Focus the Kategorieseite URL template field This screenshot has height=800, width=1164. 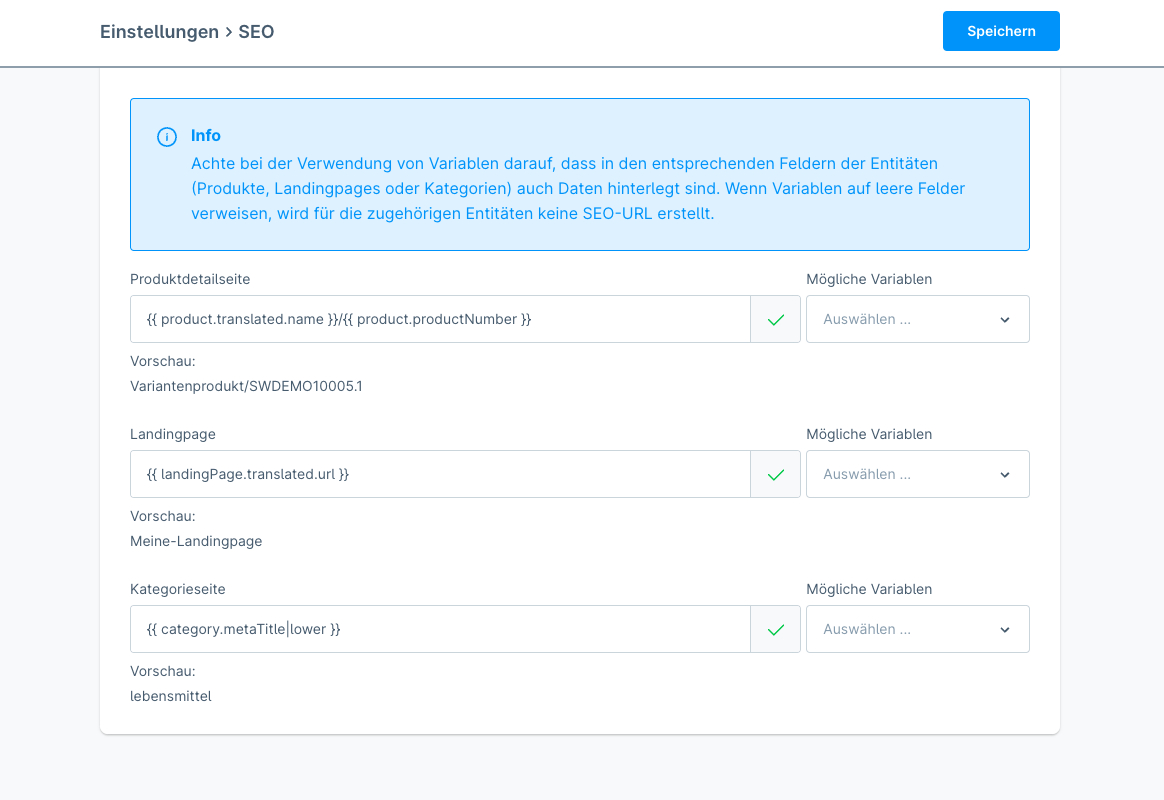point(440,630)
